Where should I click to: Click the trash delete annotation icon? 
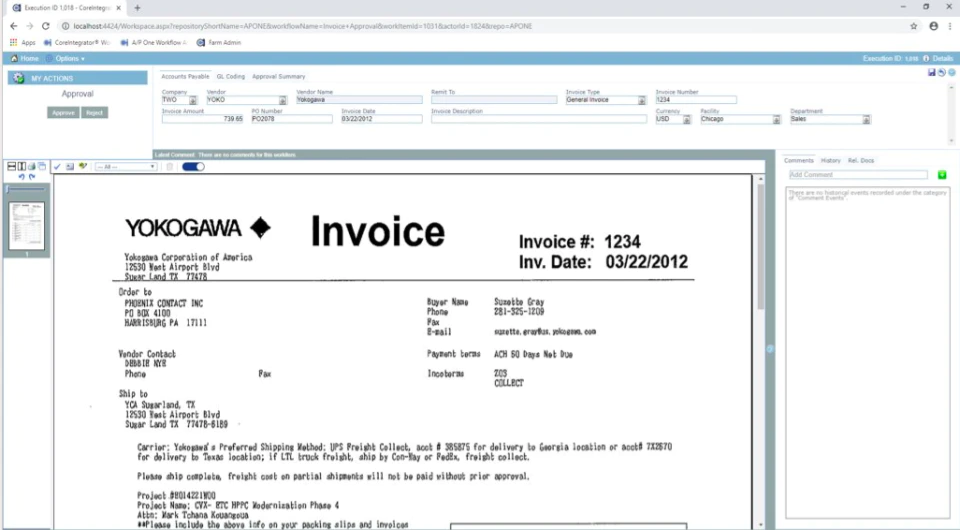170,166
